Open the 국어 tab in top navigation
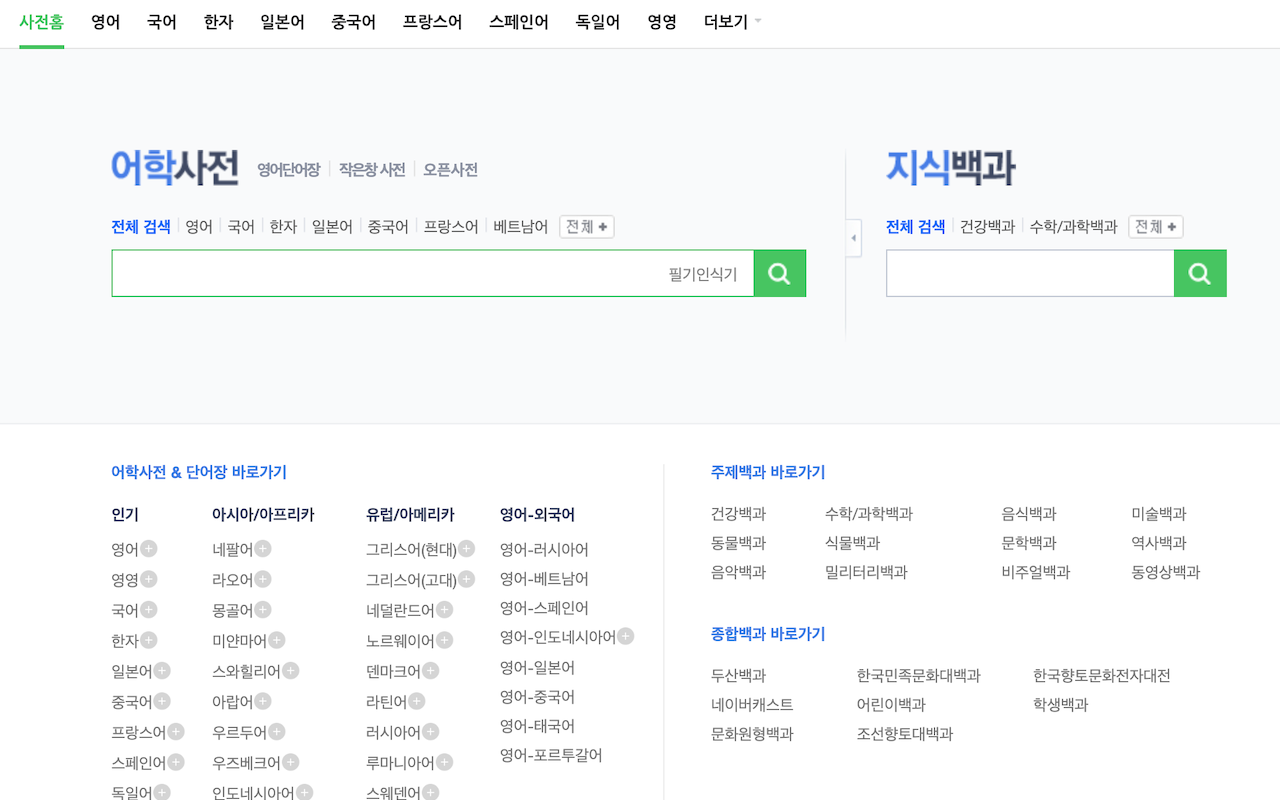The image size is (1280, 800). tap(162, 21)
